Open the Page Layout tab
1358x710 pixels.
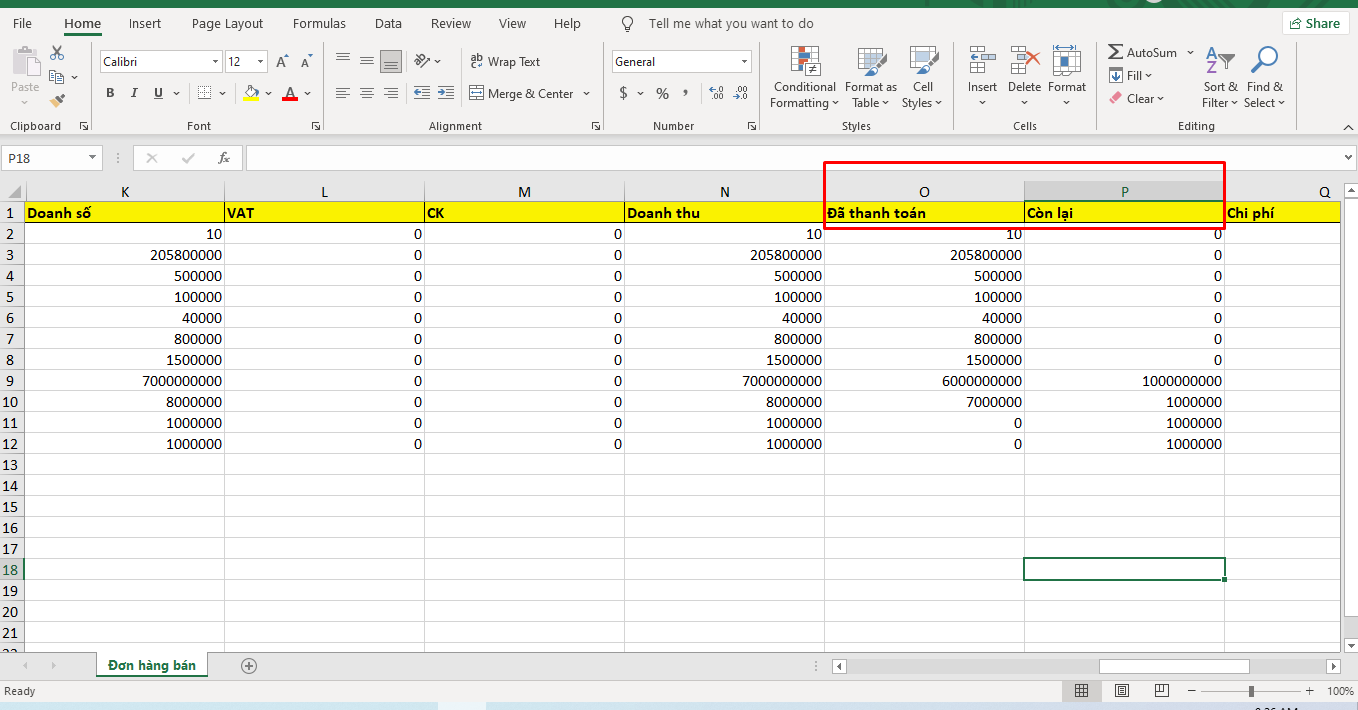[227, 23]
